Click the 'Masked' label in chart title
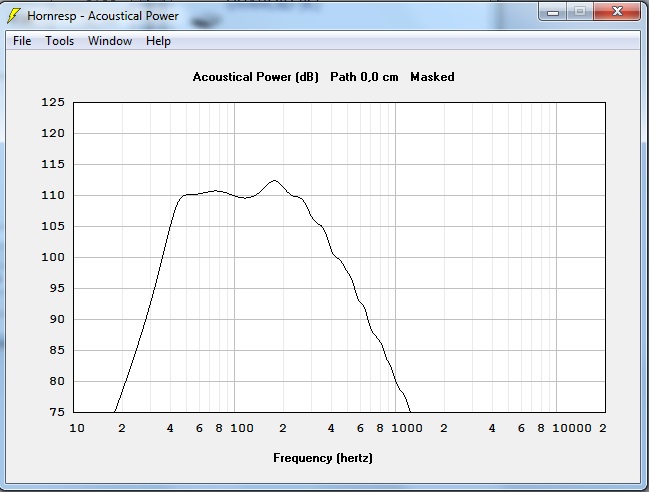649x492 pixels. pos(432,77)
